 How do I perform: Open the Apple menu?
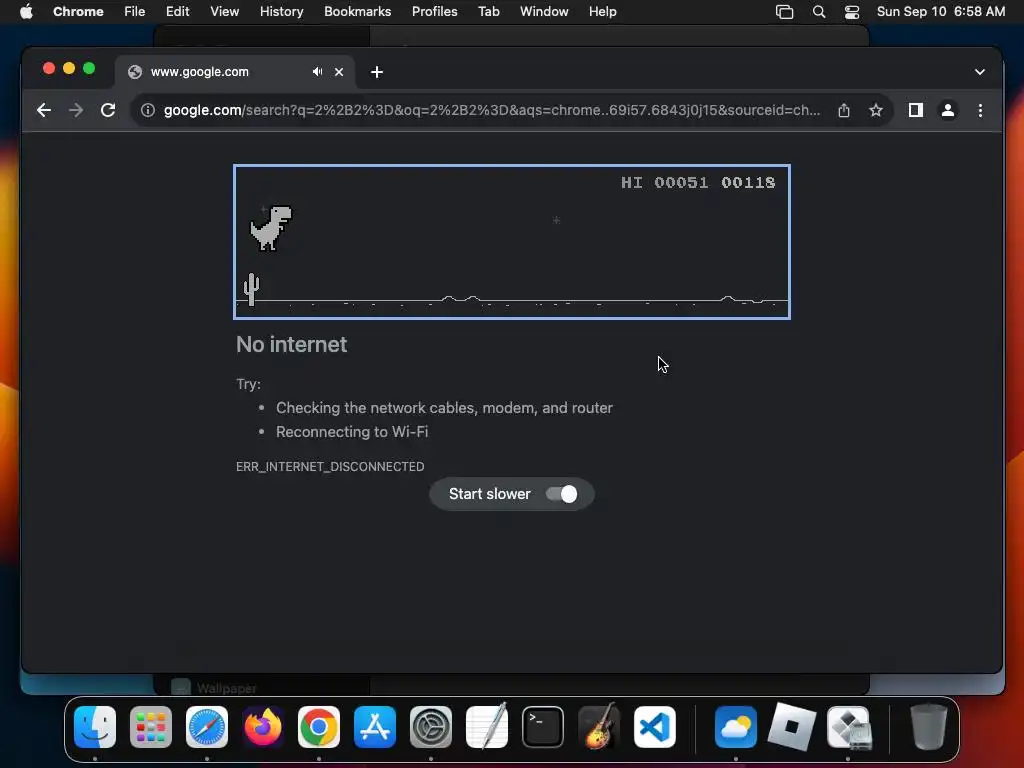26,12
